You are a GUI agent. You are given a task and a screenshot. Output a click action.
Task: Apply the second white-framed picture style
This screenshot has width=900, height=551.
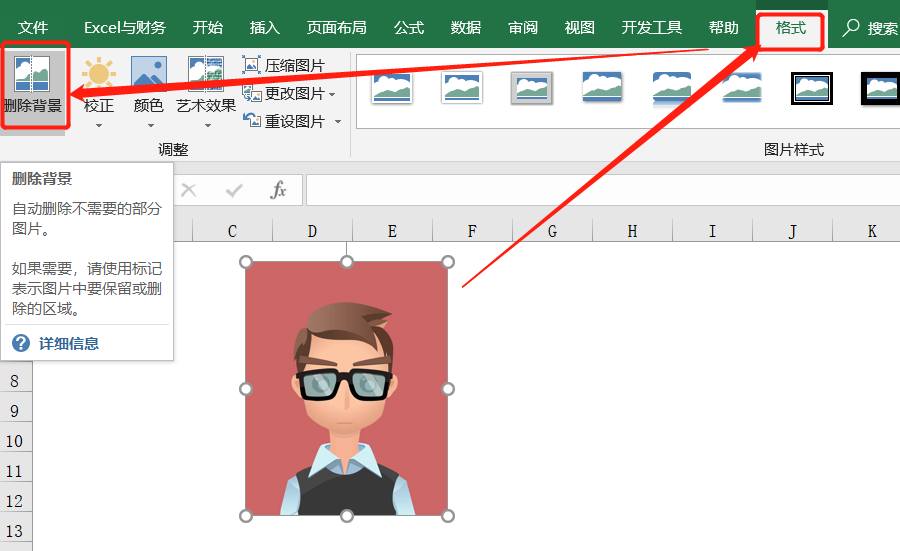point(462,88)
